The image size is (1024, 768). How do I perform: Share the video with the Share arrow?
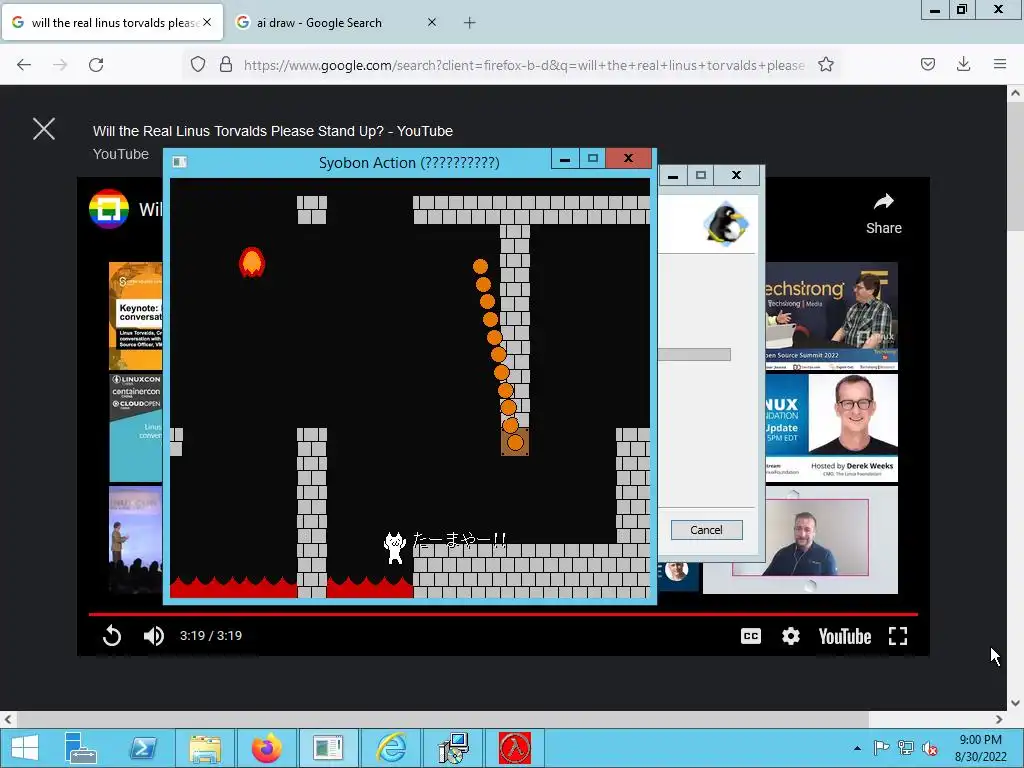click(x=884, y=215)
